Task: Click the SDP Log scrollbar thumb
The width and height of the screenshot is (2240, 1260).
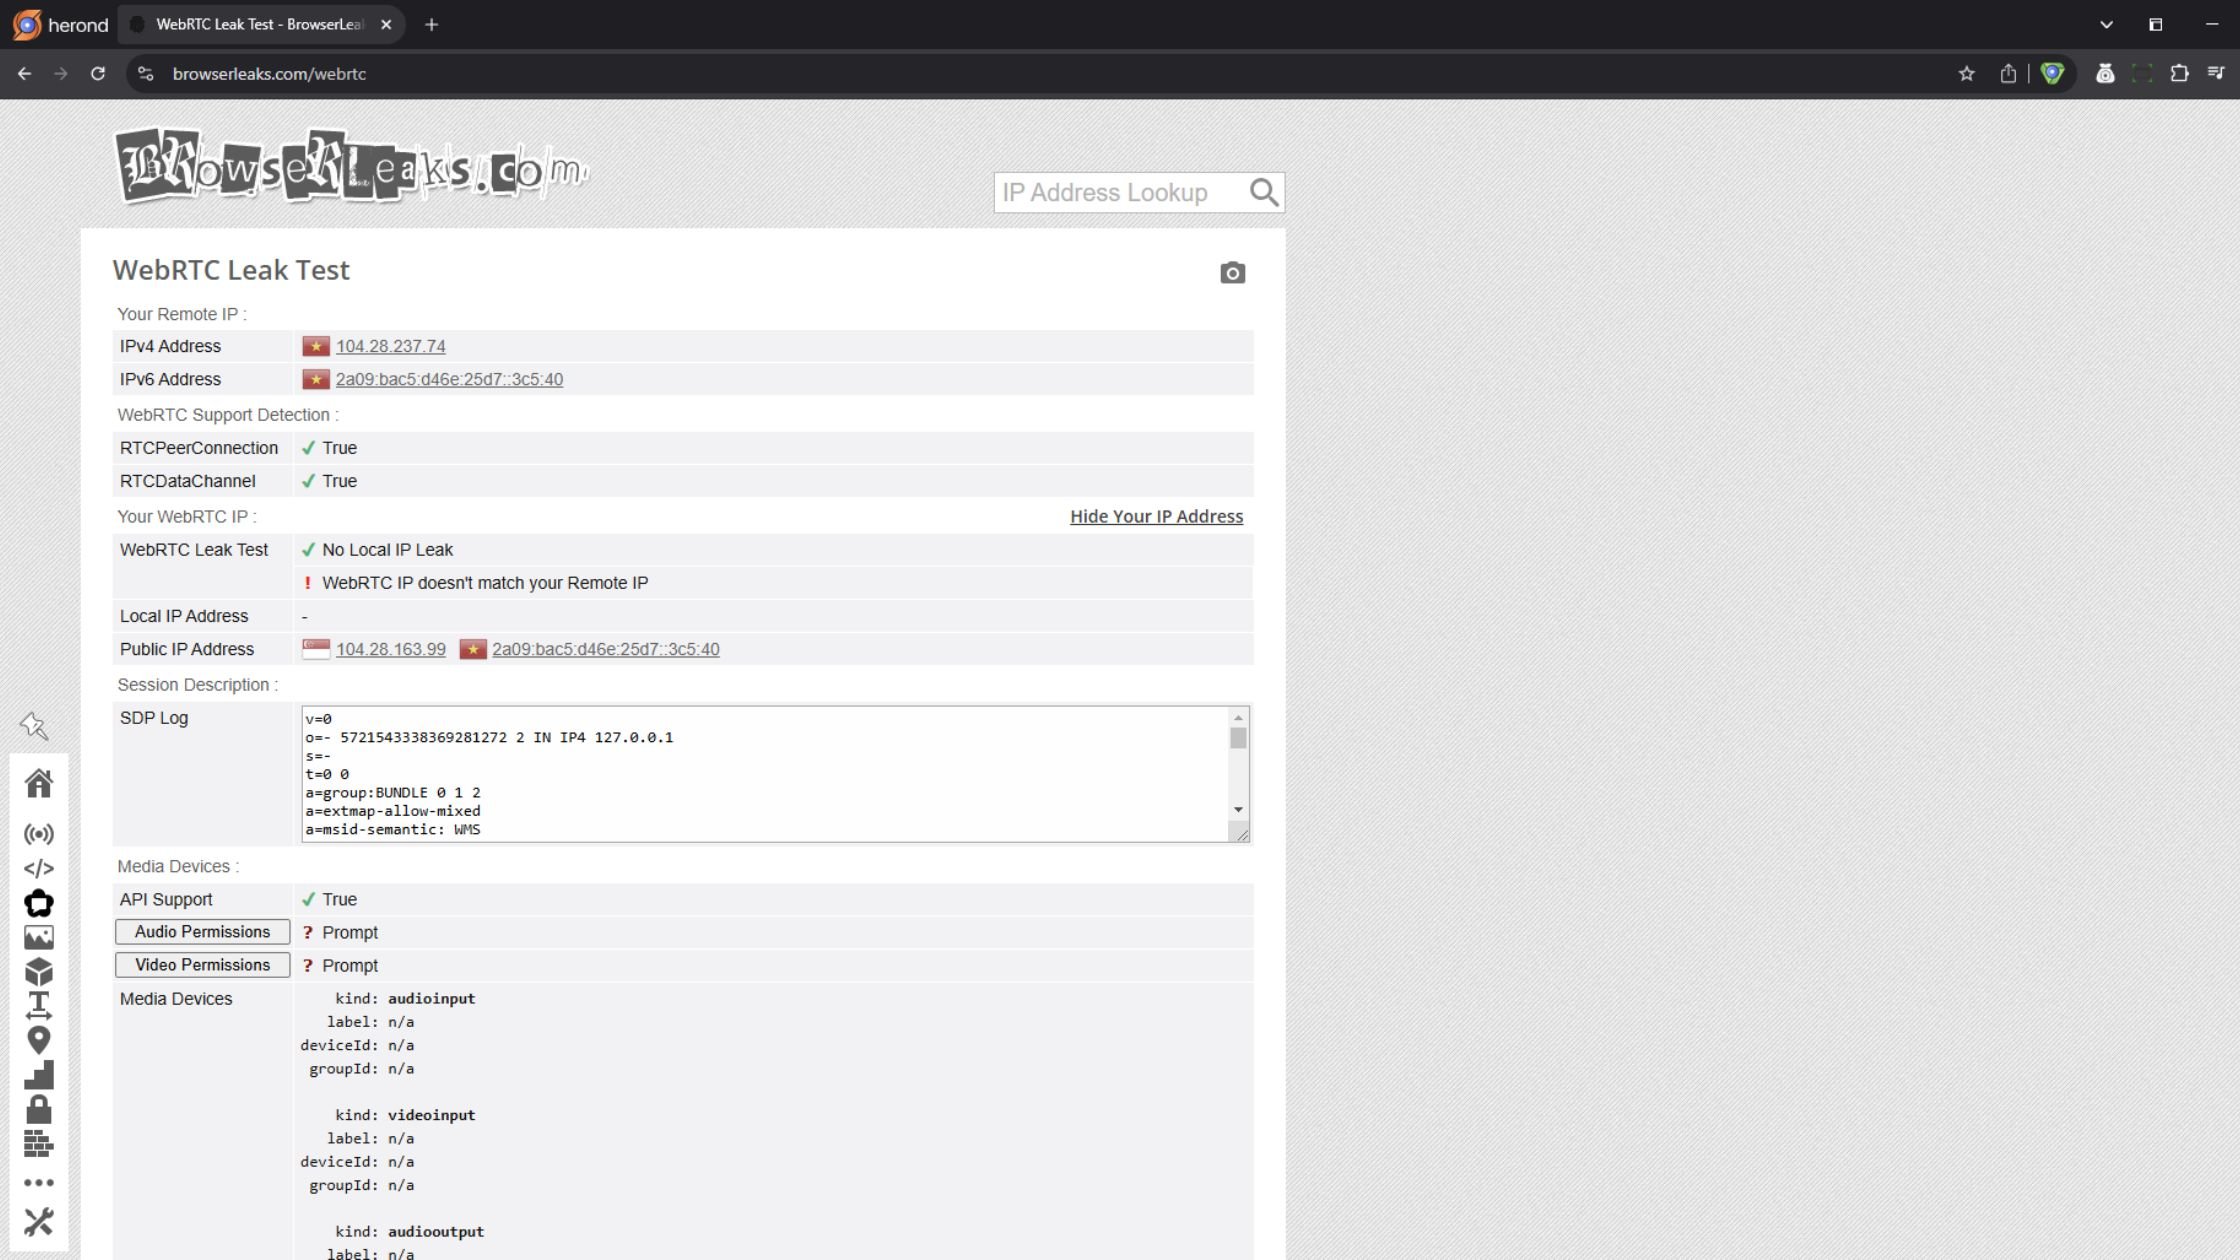Action: tap(1238, 738)
